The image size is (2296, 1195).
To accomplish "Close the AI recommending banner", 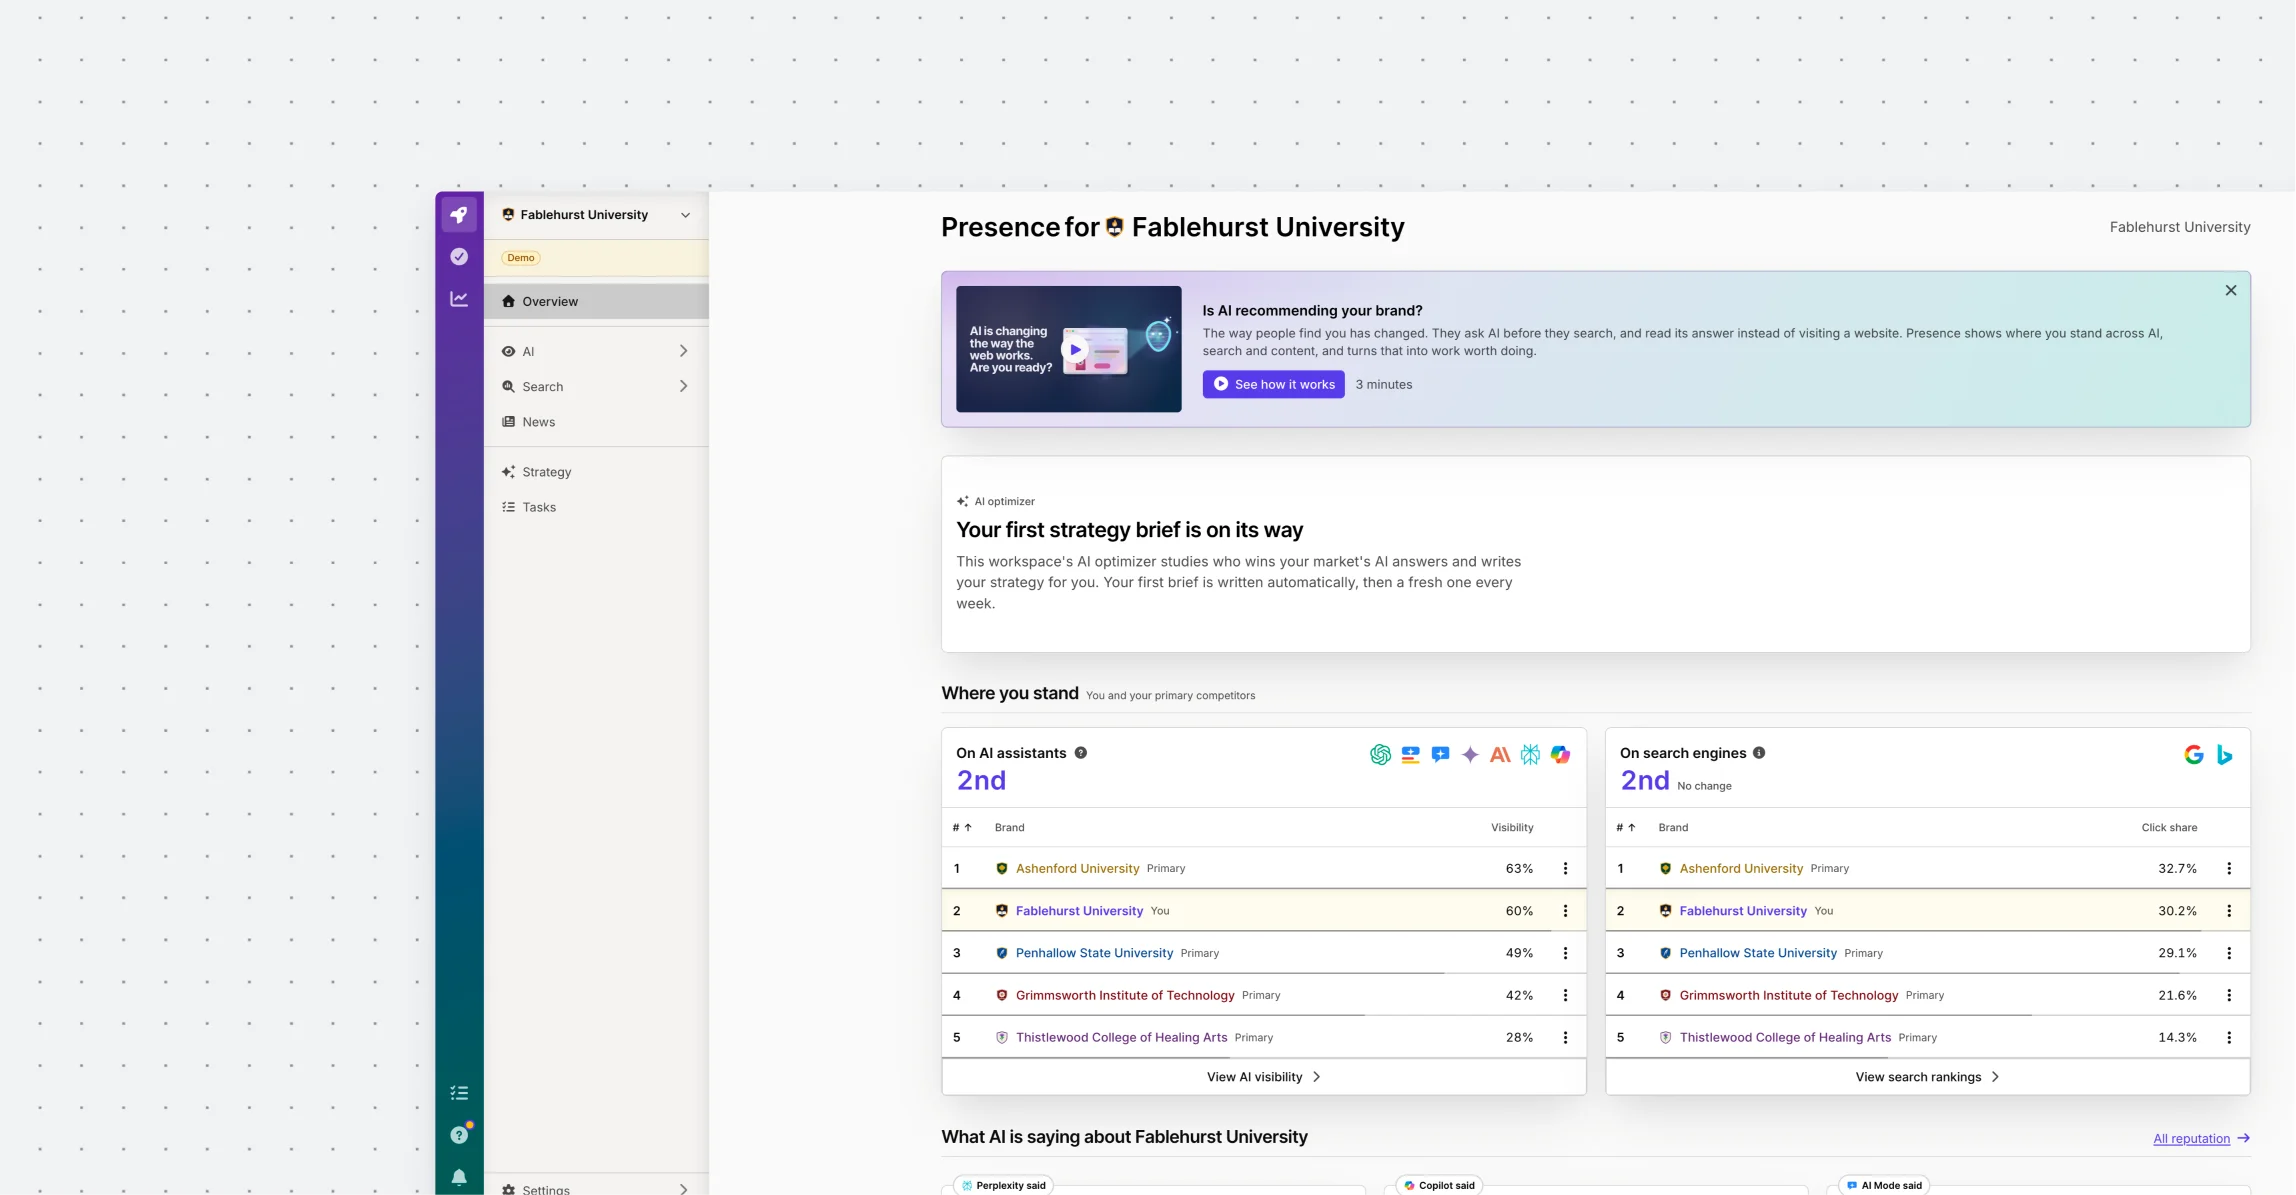I will click(2230, 291).
